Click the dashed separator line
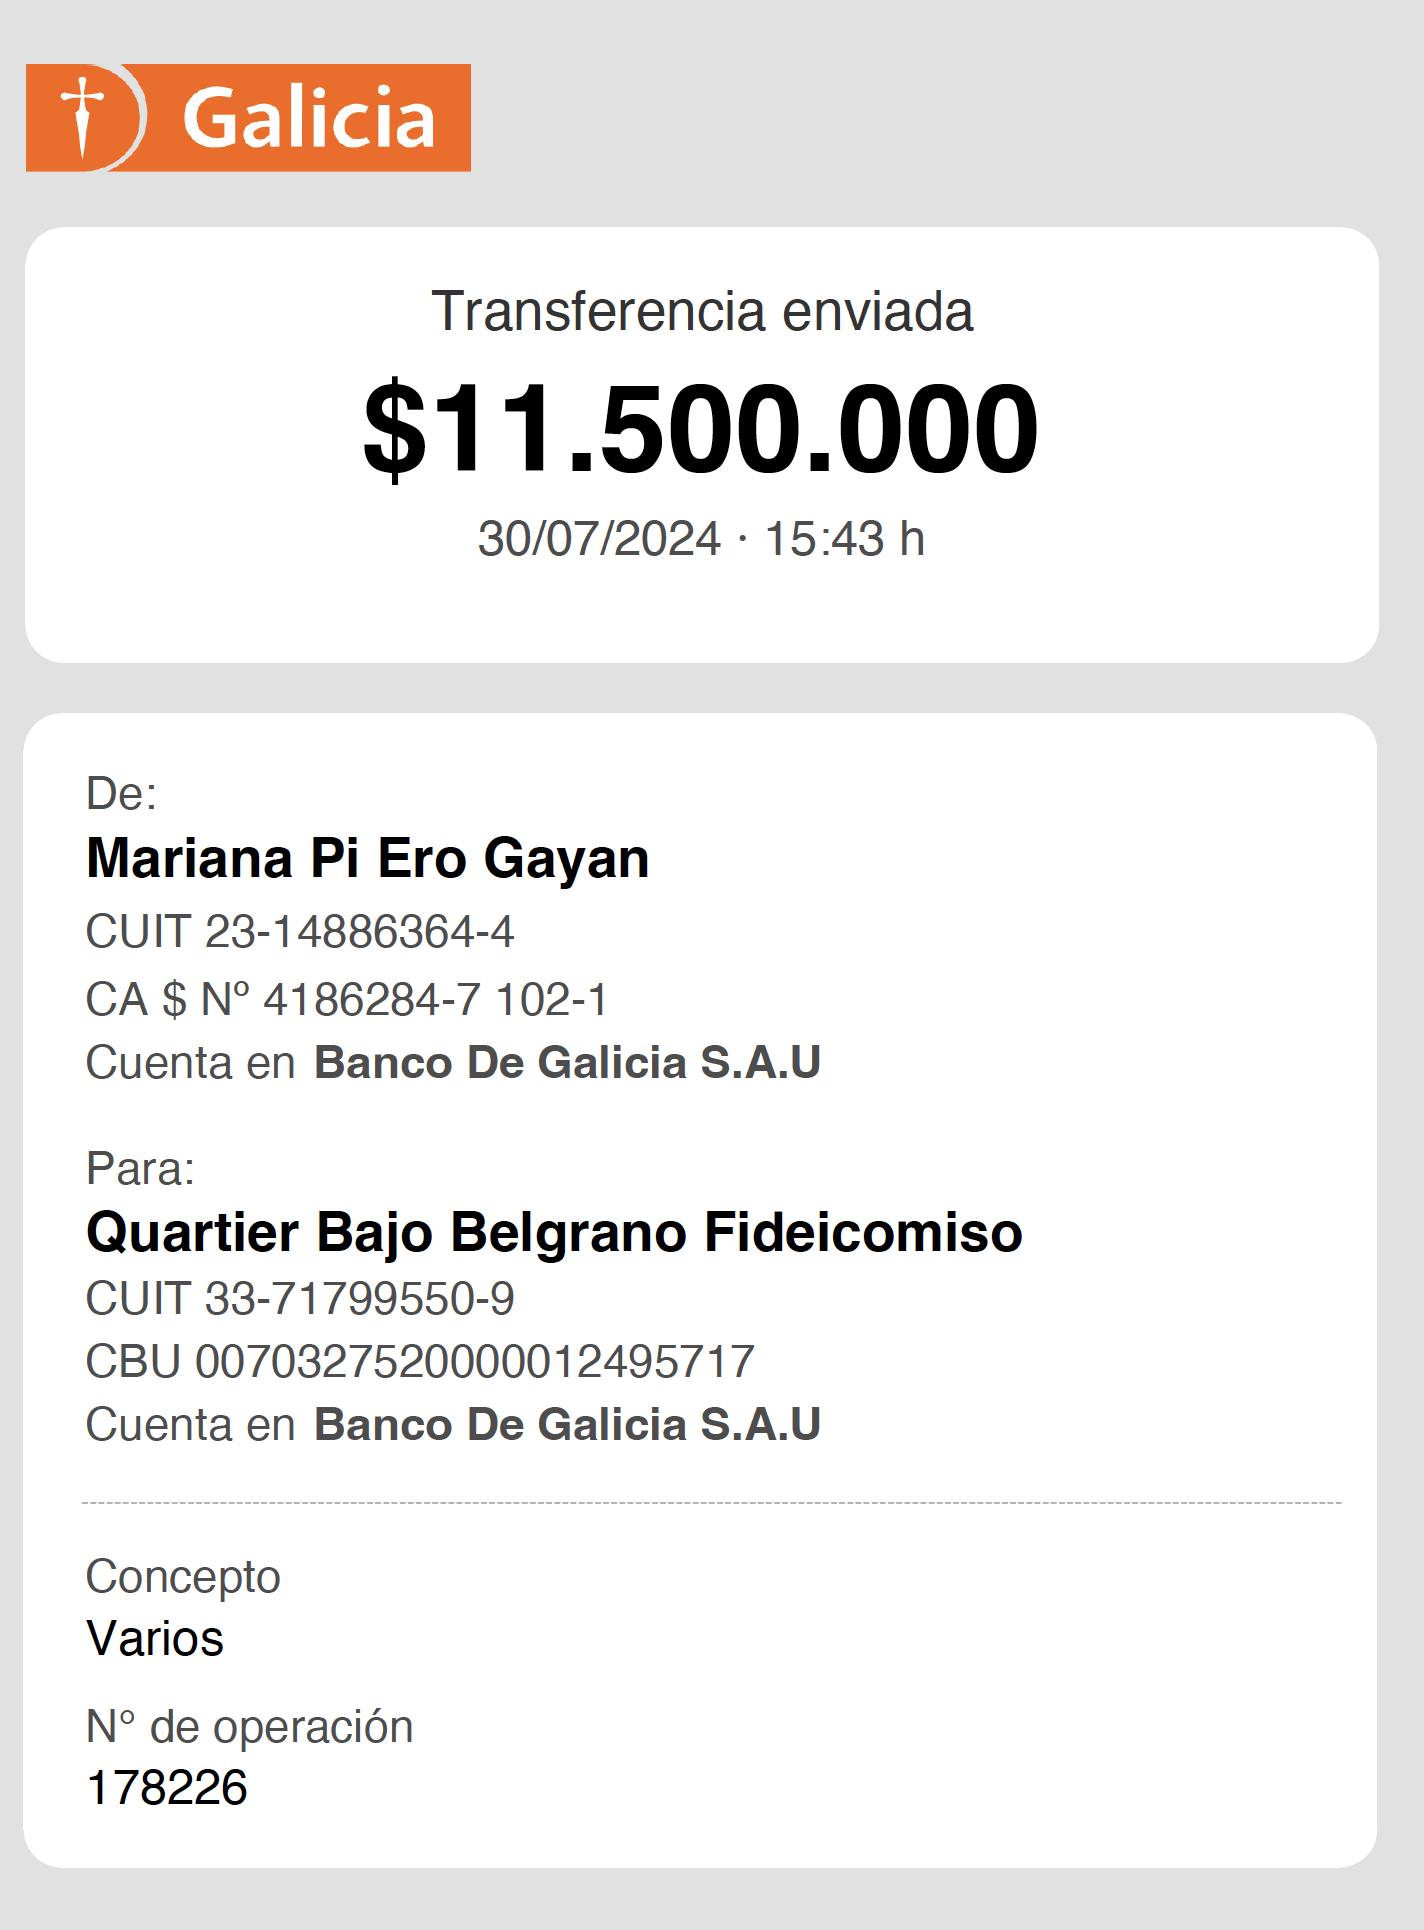The height and width of the screenshot is (1930, 1424). [711, 1502]
